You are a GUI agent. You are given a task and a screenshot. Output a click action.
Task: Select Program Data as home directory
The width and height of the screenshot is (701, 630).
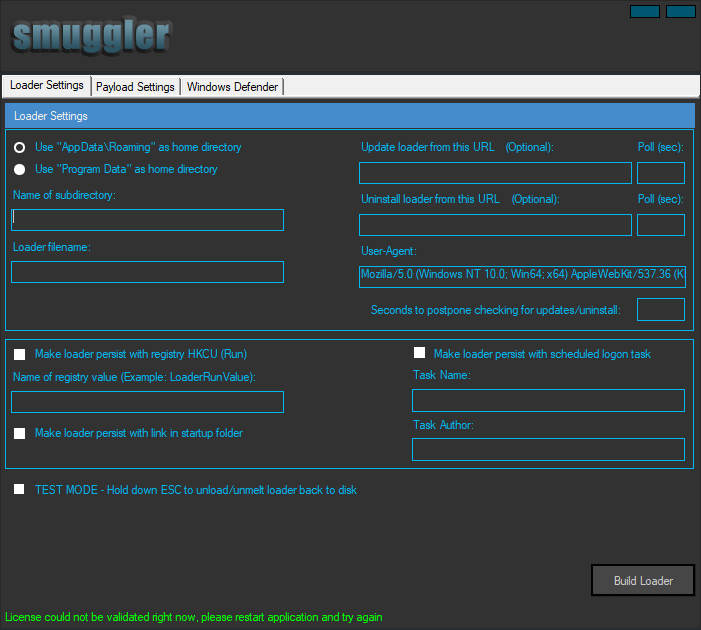coord(19,169)
